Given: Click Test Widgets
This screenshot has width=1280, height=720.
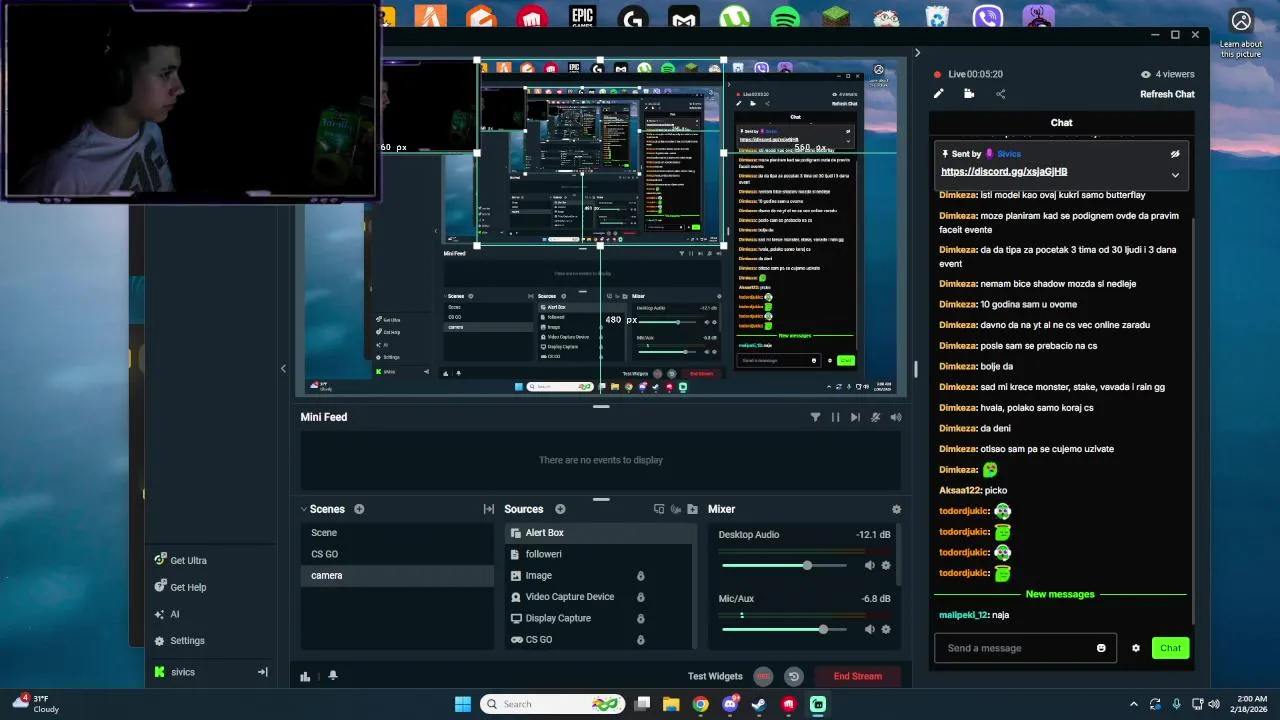Looking at the screenshot, I should [x=715, y=676].
